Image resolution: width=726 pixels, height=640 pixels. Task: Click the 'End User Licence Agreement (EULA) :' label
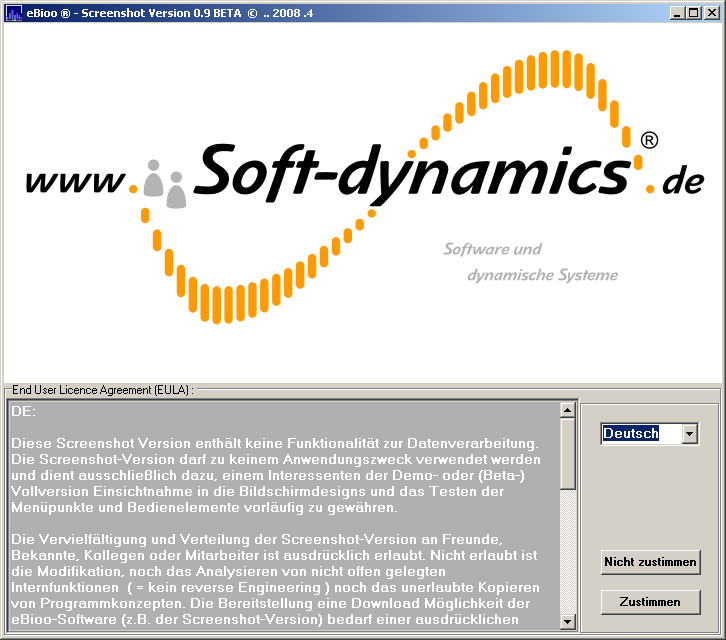103,390
